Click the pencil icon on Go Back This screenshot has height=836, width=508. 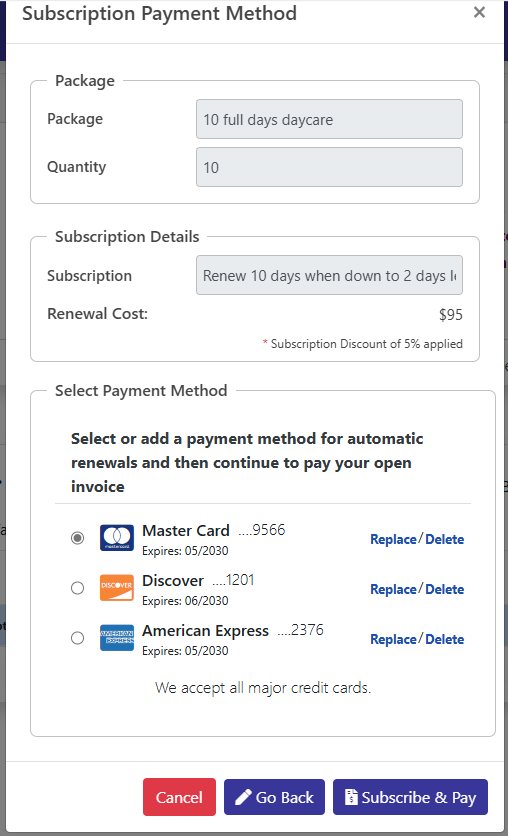click(243, 797)
